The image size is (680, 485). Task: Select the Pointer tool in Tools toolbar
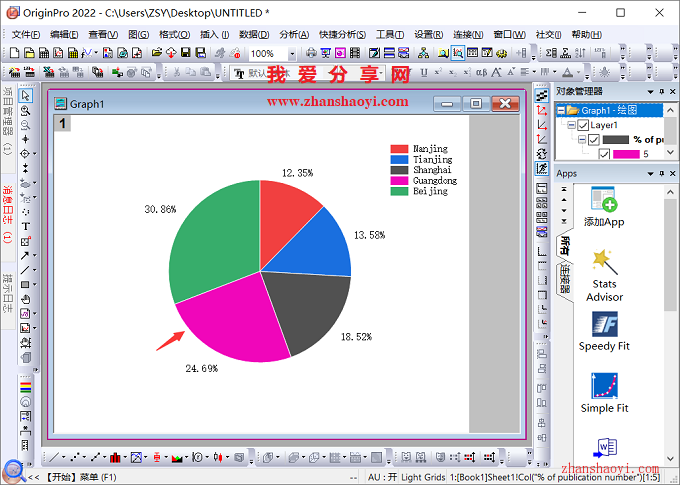26,95
